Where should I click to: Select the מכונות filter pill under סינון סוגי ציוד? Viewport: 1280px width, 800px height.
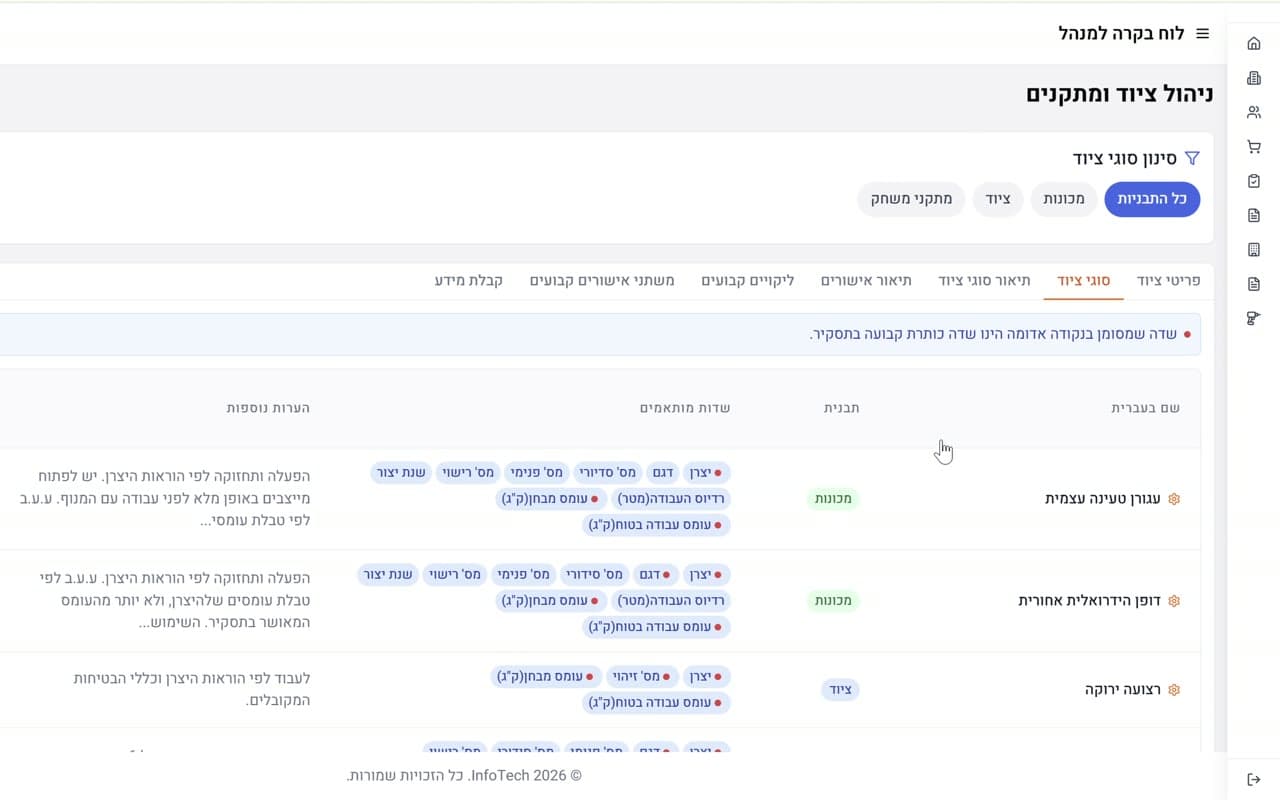(1064, 199)
